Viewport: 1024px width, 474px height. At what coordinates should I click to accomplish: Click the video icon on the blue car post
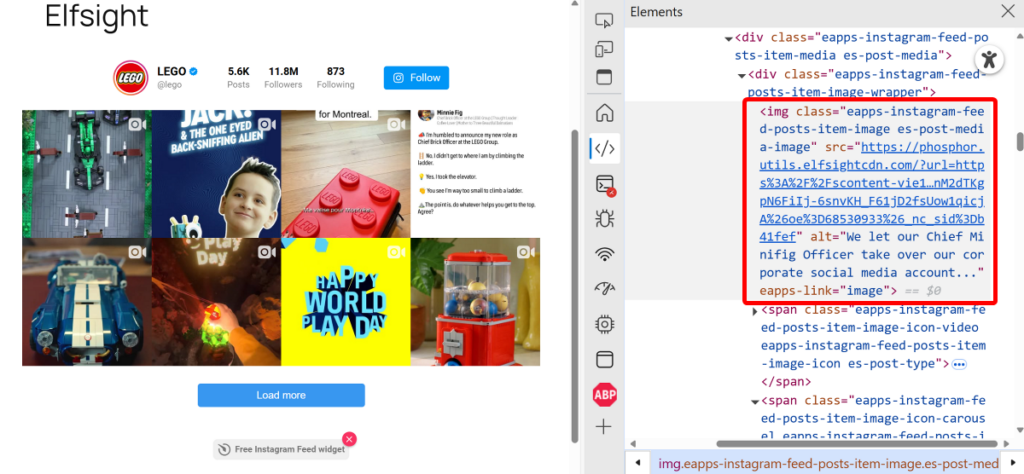pos(136,252)
